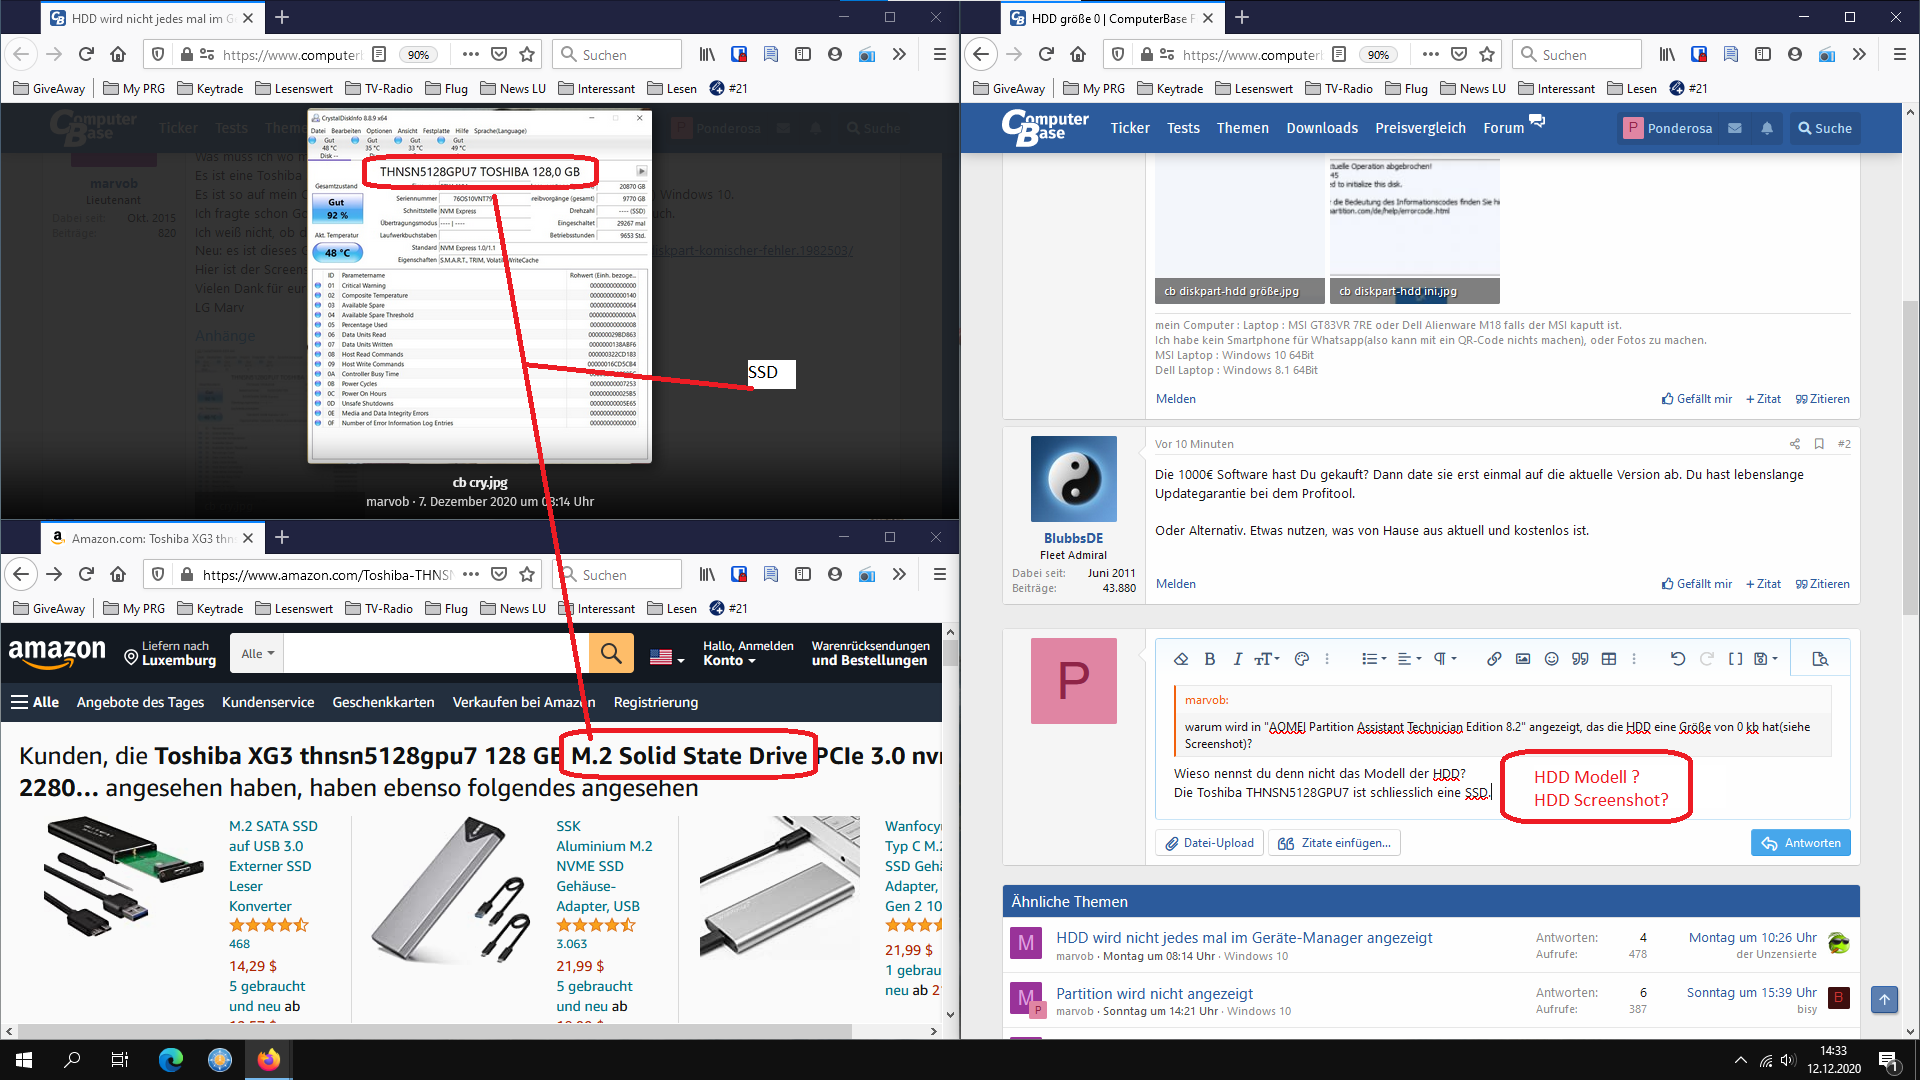Screen dimensions: 1920x1080
Task: Click Amazon orange search magnifier button
Action: (x=611, y=654)
